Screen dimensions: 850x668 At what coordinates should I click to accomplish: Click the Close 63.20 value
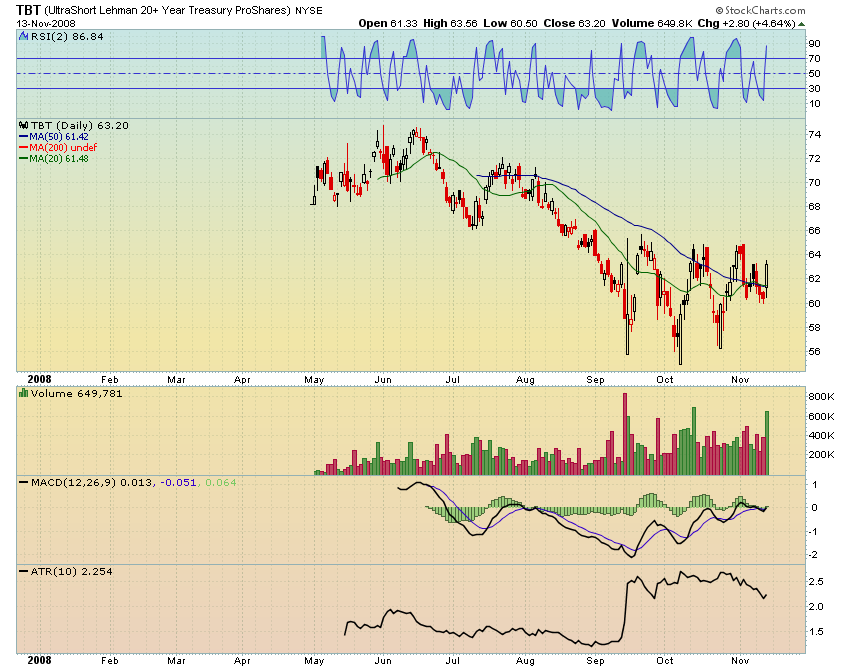(x=575, y=23)
